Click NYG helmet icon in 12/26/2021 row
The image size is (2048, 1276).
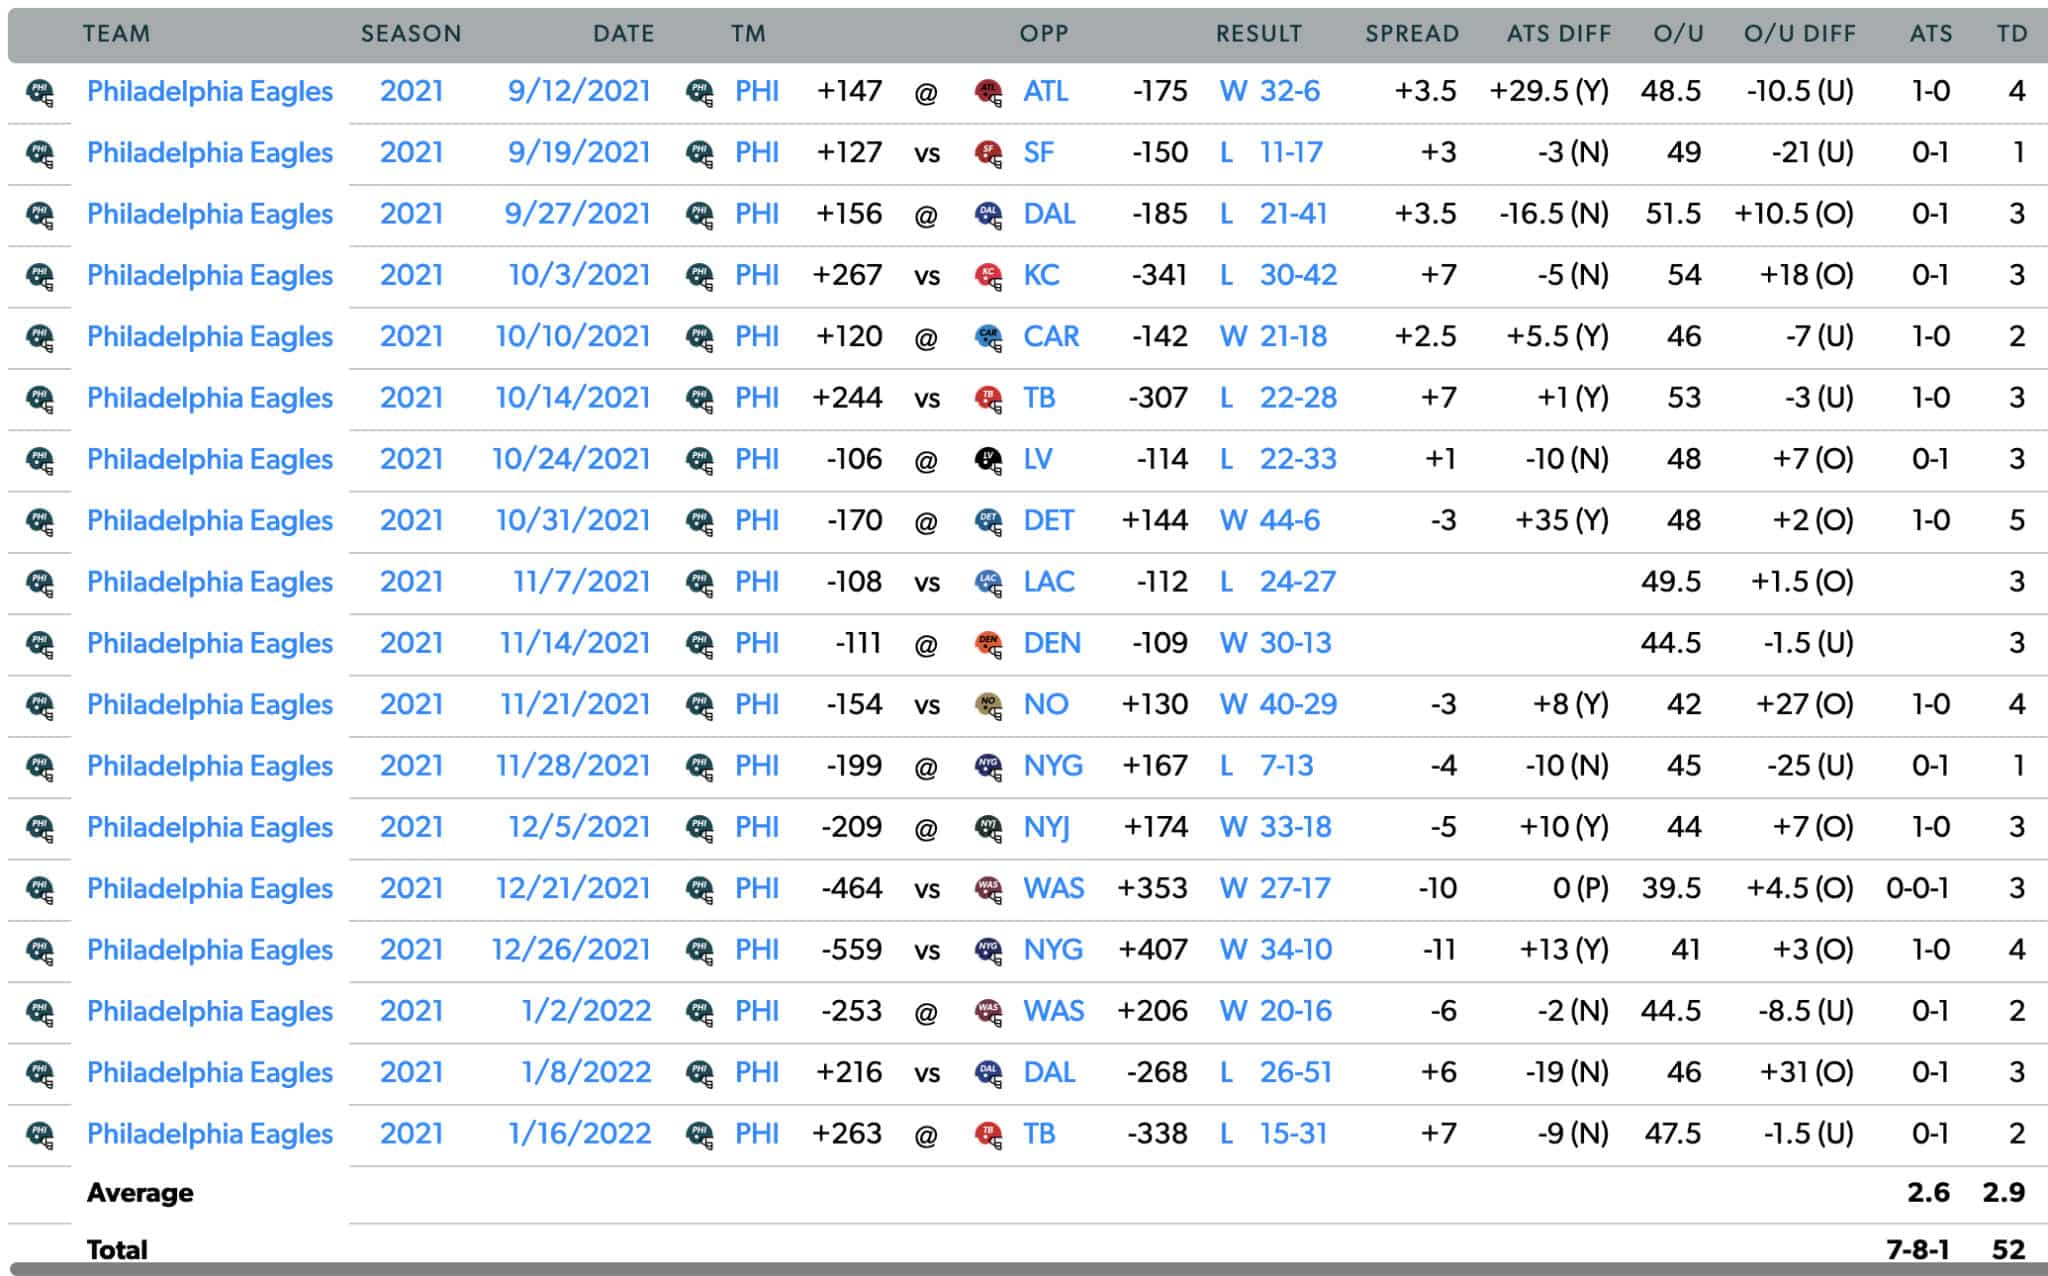(x=988, y=950)
